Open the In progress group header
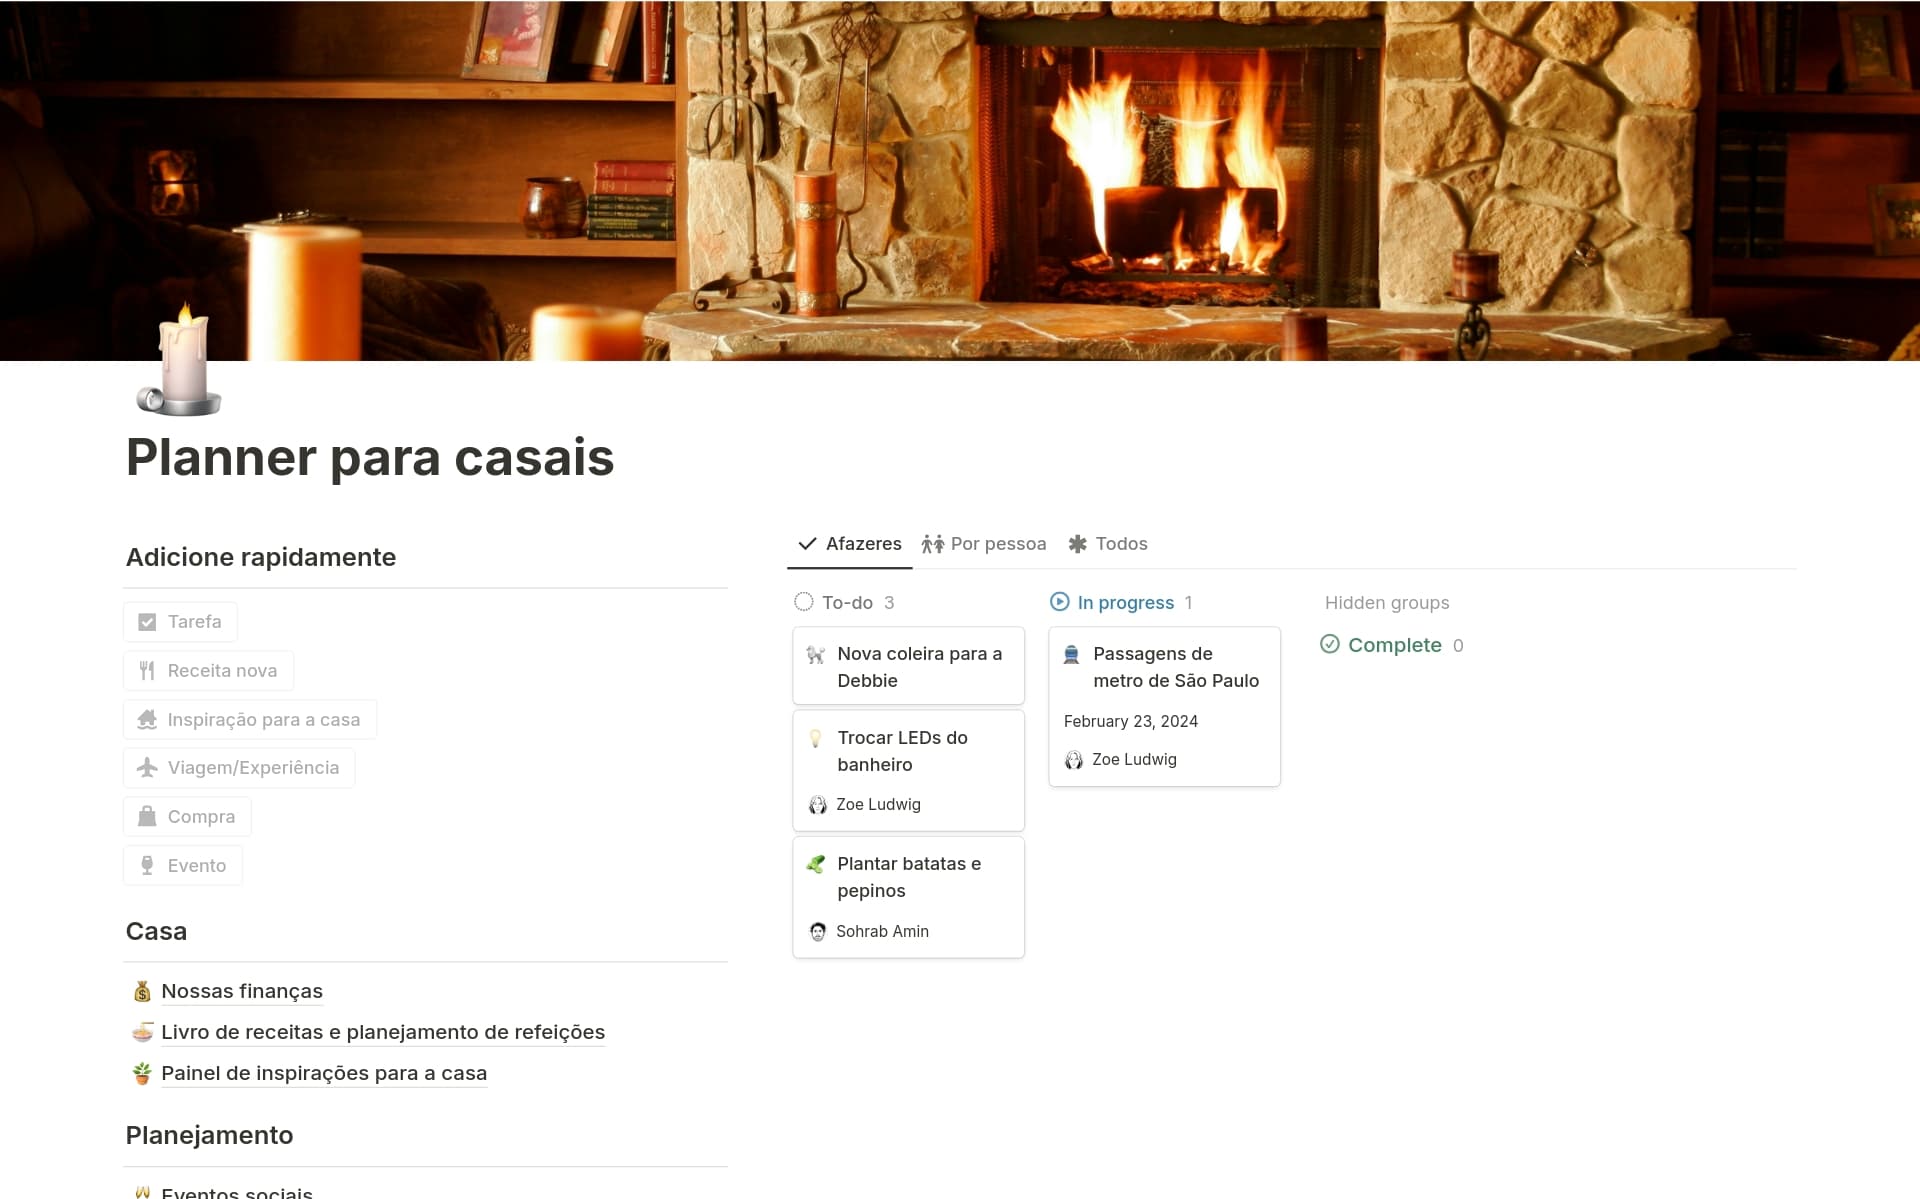This screenshot has height=1199, width=1920. point(1125,603)
